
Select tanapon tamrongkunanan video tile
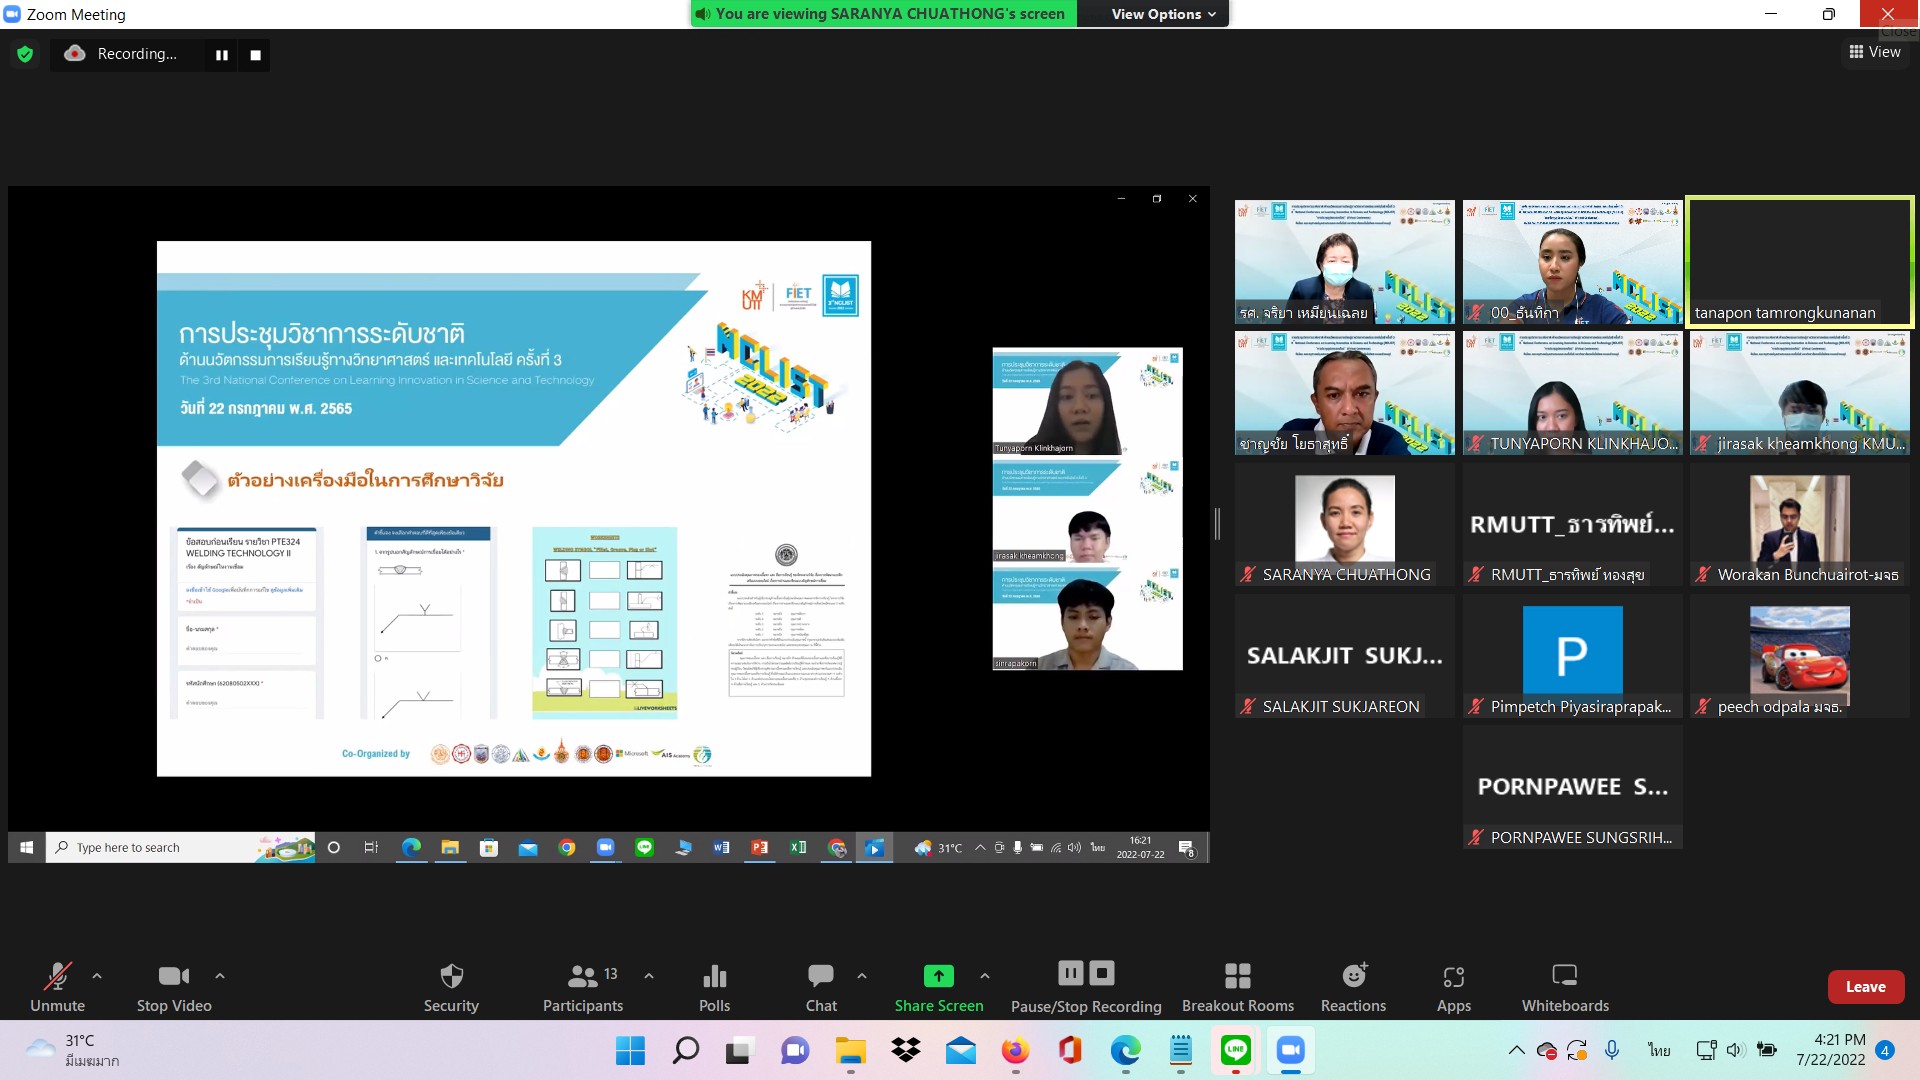point(1799,260)
